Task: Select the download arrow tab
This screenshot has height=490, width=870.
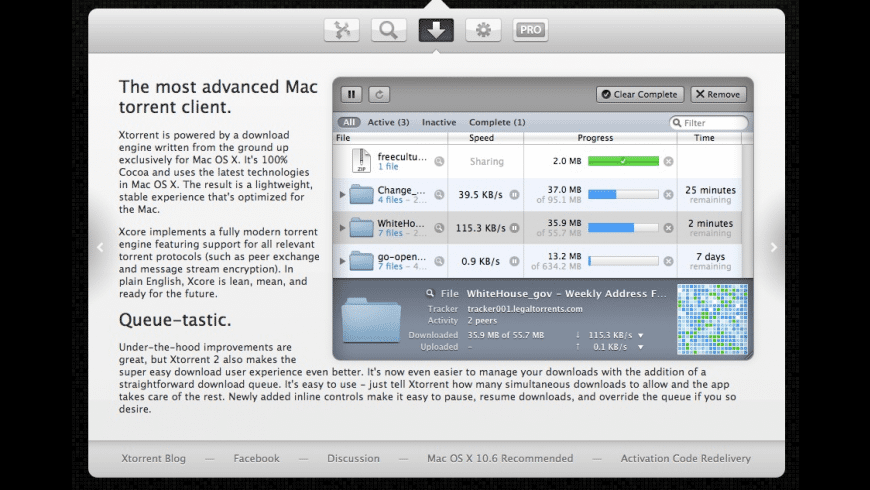Action: (436, 30)
